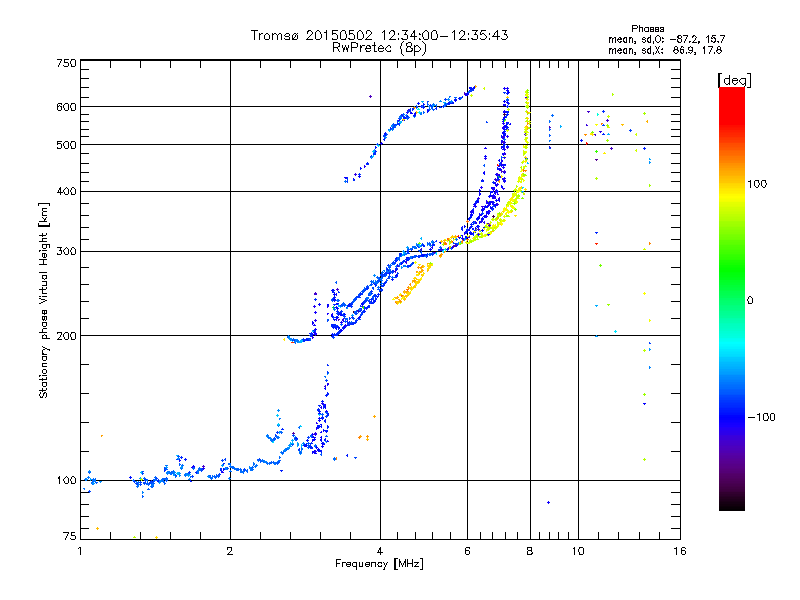Select the 750 tick on the height axis
The height and width of the screenshot is (600, 800).
coord(66,63)
